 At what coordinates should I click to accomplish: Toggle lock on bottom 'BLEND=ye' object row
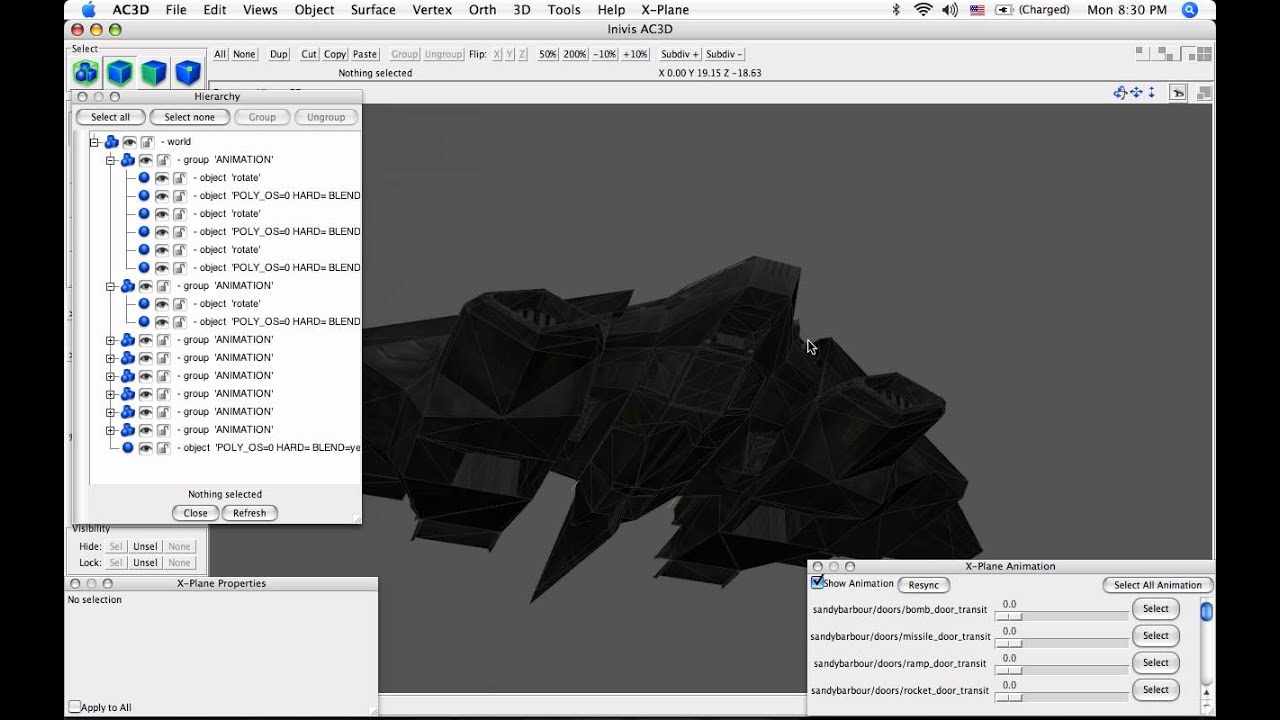coord(163,448)
